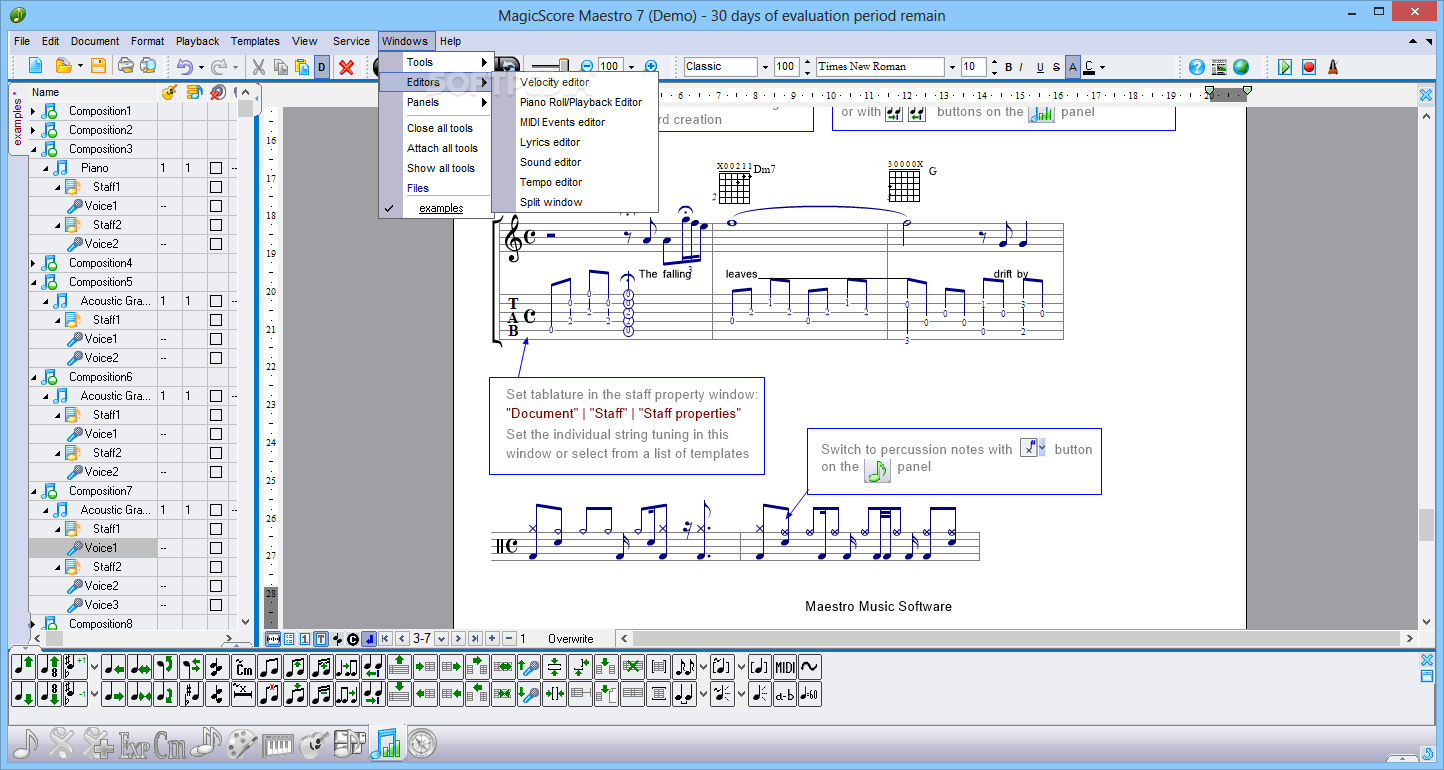Check the box in the highlighted Voice1 row
This screenshot has height=770, width=1444.
pyautogui.click(x=215, y=548)
